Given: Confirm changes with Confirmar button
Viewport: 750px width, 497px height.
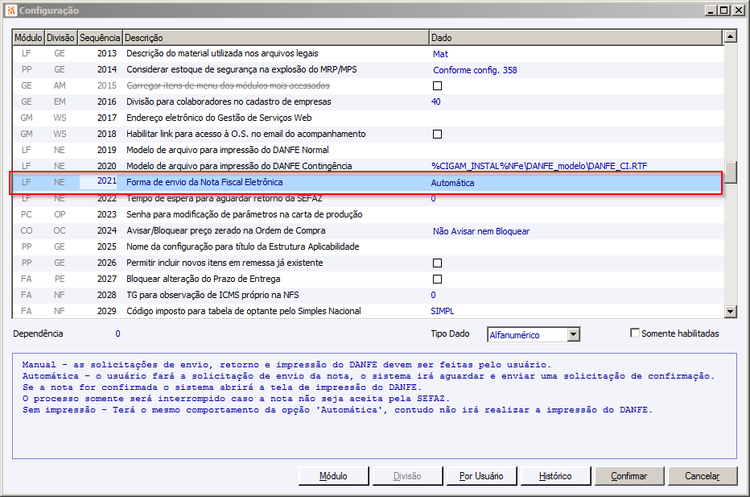Looking at the screenshot, I should coord(629,476).
